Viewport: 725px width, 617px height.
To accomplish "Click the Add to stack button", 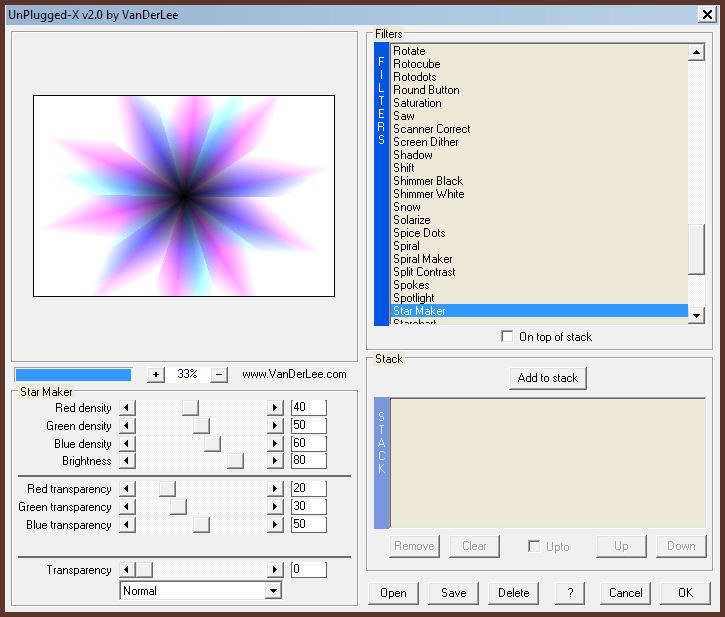I will click(x=547, y=378).
